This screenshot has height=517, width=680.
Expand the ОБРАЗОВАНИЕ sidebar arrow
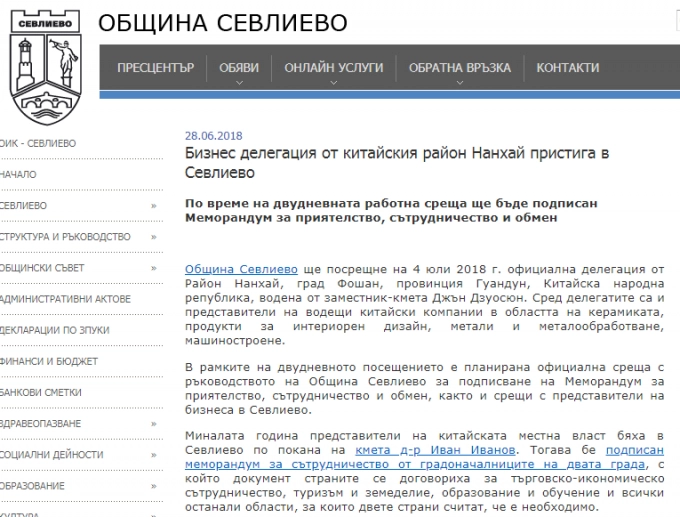click(x=153, y=486)
